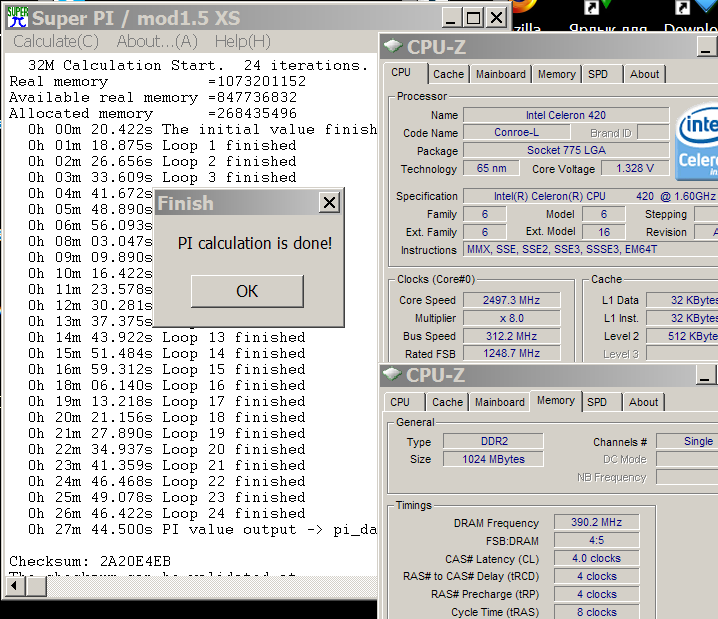Open the Calculate(C) menu in Super PI
The image size is (718, 619).
pyautogui.click(x=56, y=42)
